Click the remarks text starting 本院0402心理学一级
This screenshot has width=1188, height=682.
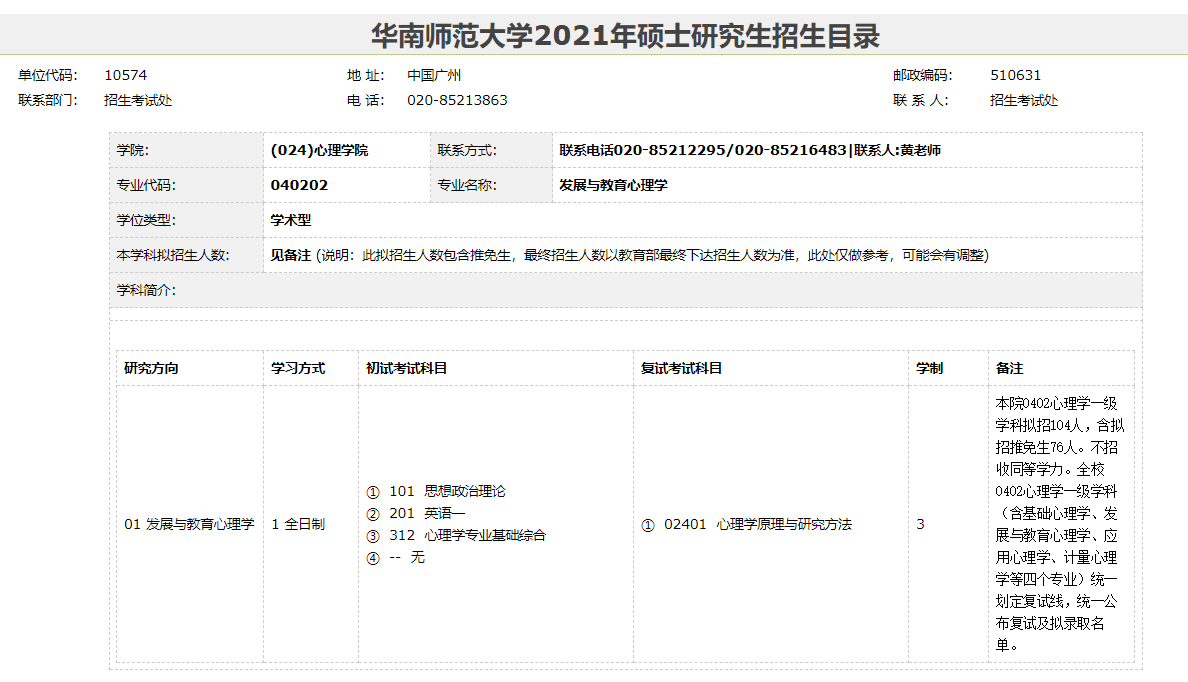[1060, 524]
